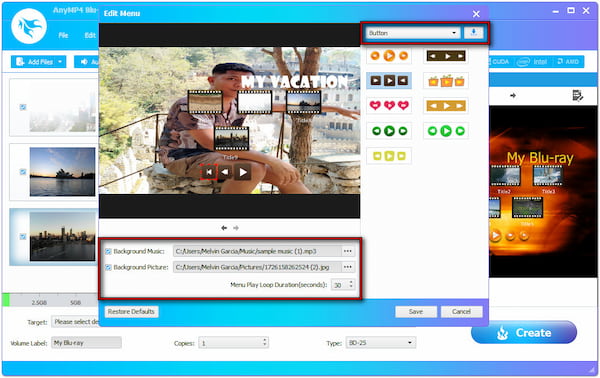Select the Sydney Opera House video thumbnail

[62, 172]
